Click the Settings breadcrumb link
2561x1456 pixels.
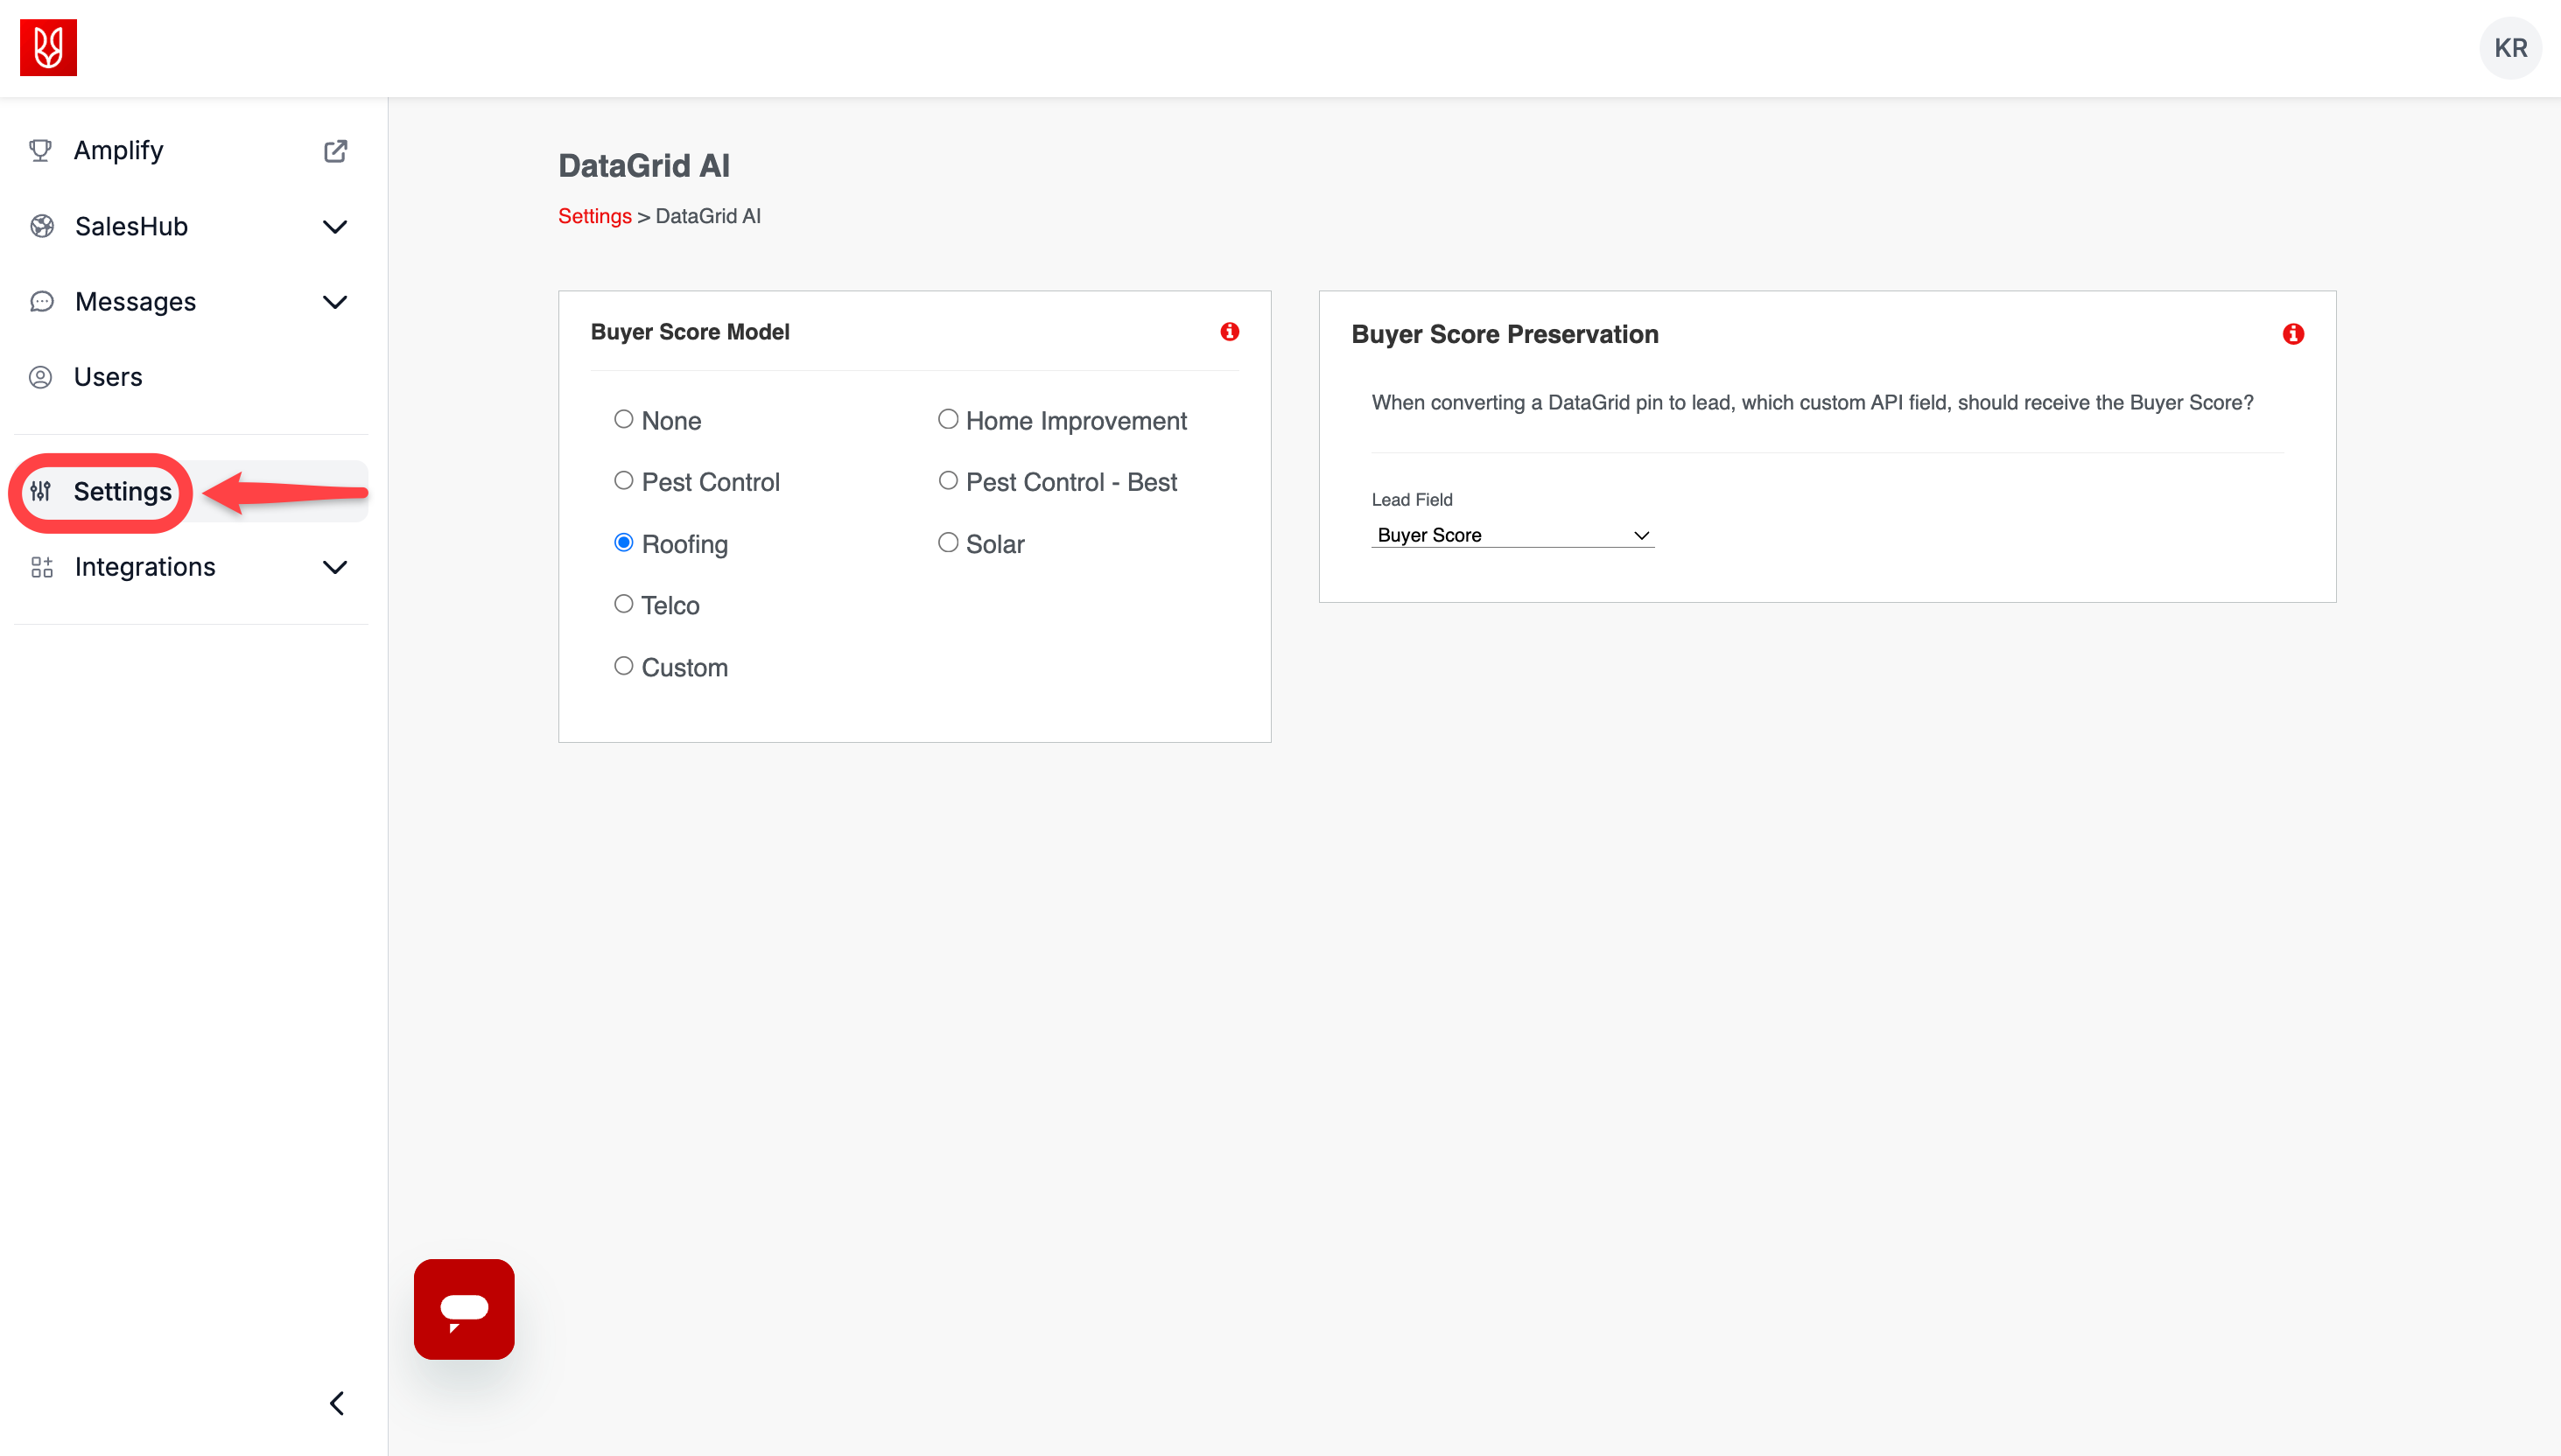click(594, 216)
